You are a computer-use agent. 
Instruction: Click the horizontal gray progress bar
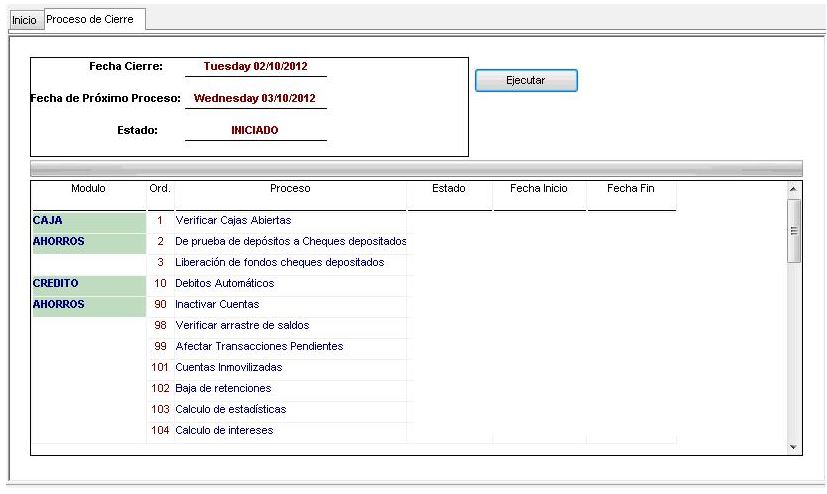(x=416, y=168)
